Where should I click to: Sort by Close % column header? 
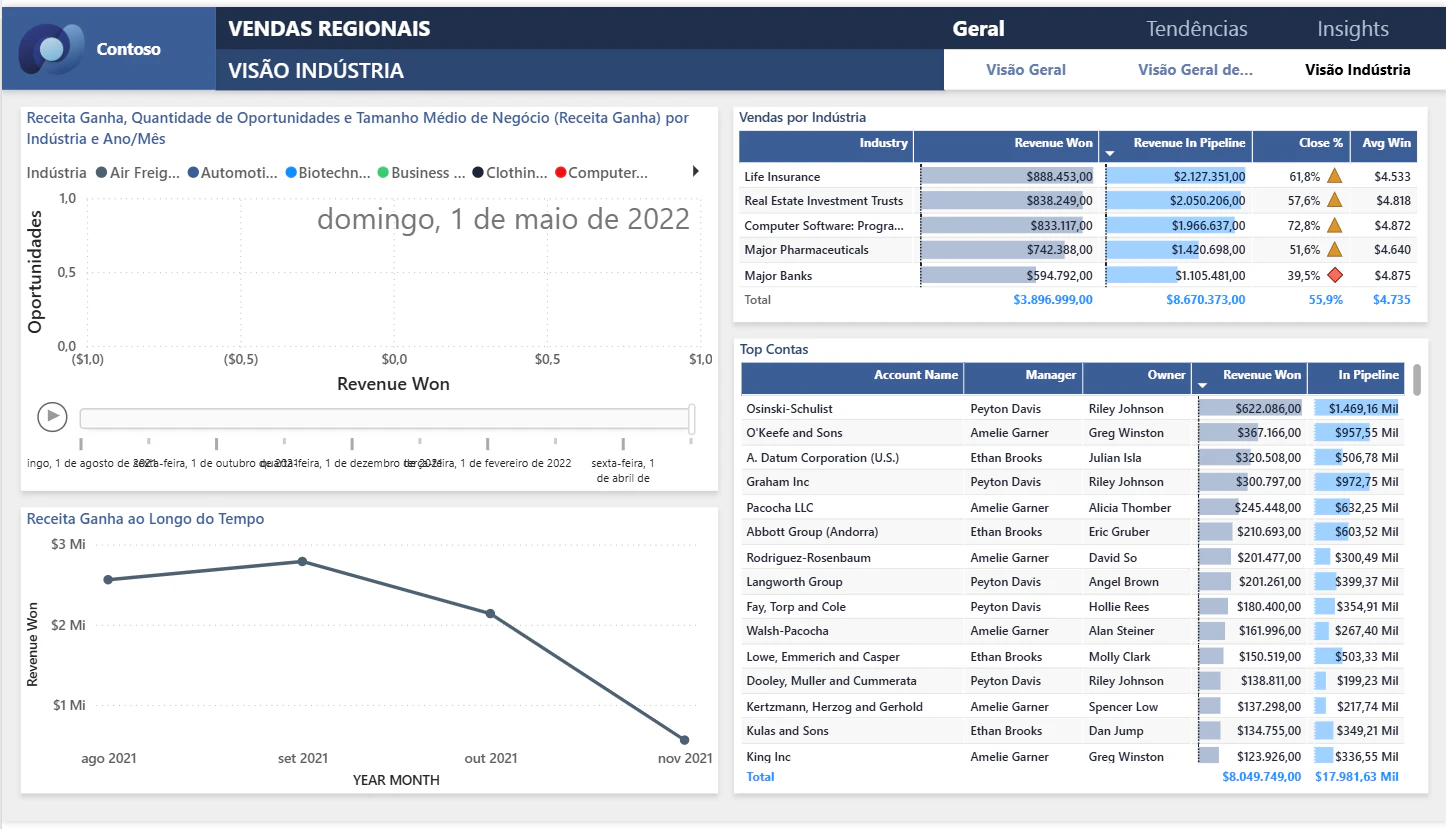(1300, 145)
